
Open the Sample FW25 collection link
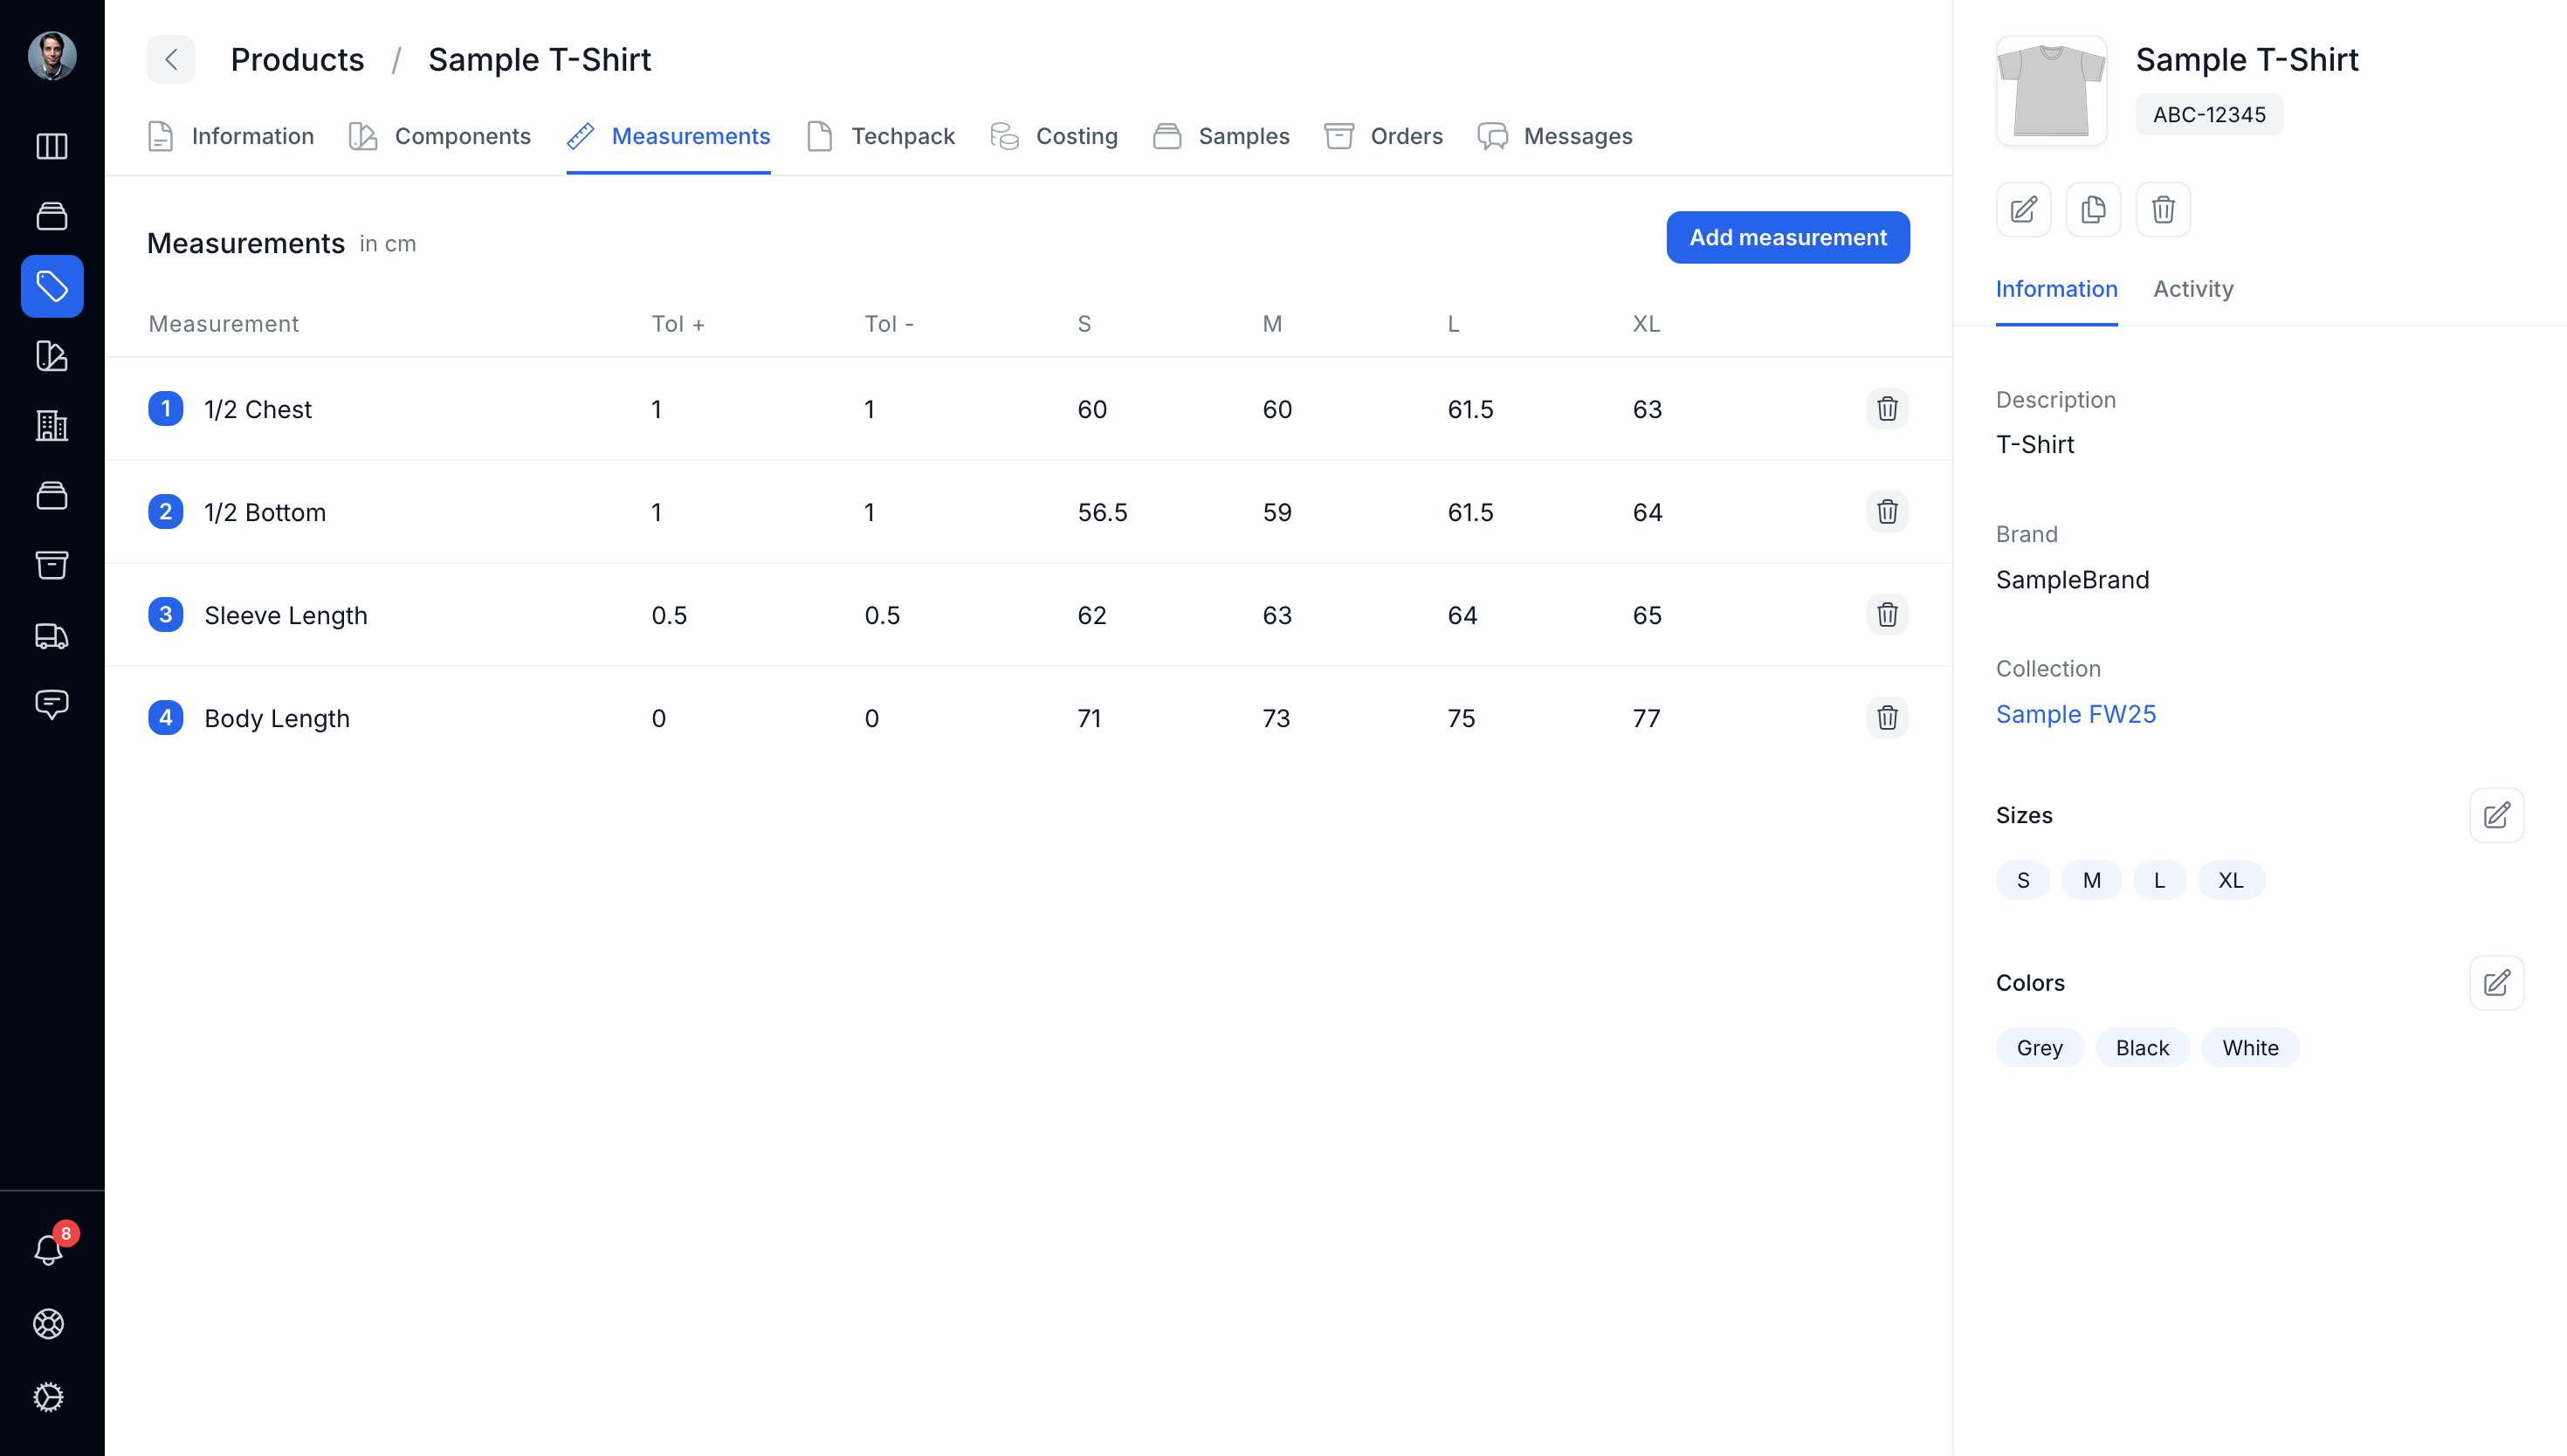[x=2076, y=715]
